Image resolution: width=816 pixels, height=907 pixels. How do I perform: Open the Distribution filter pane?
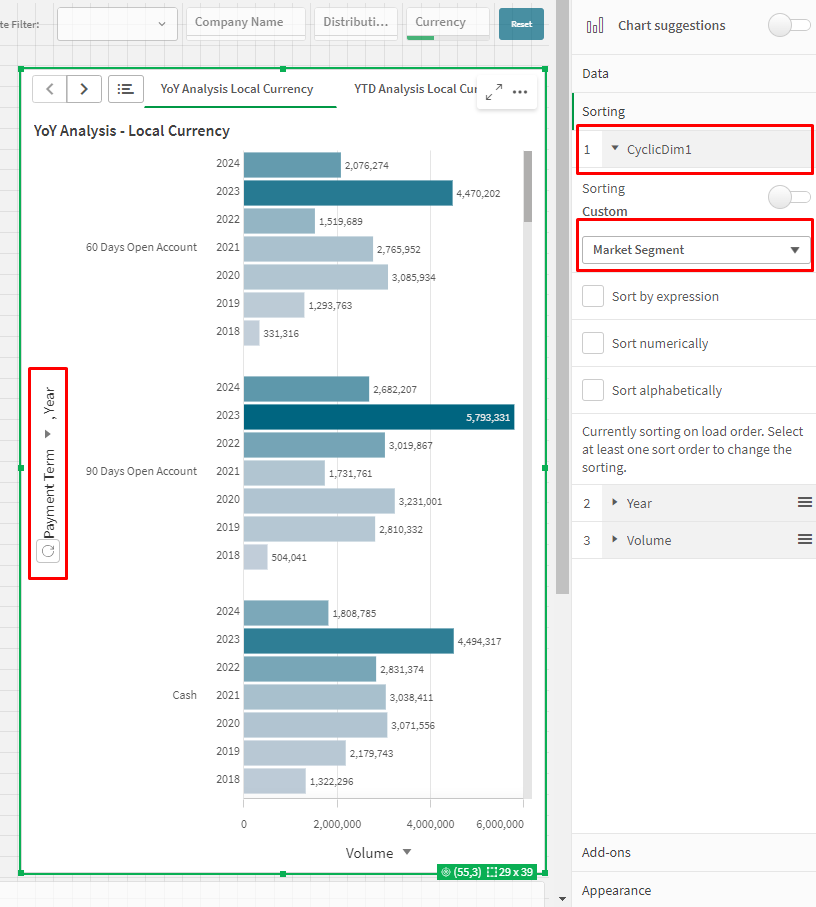coord(356,23)
